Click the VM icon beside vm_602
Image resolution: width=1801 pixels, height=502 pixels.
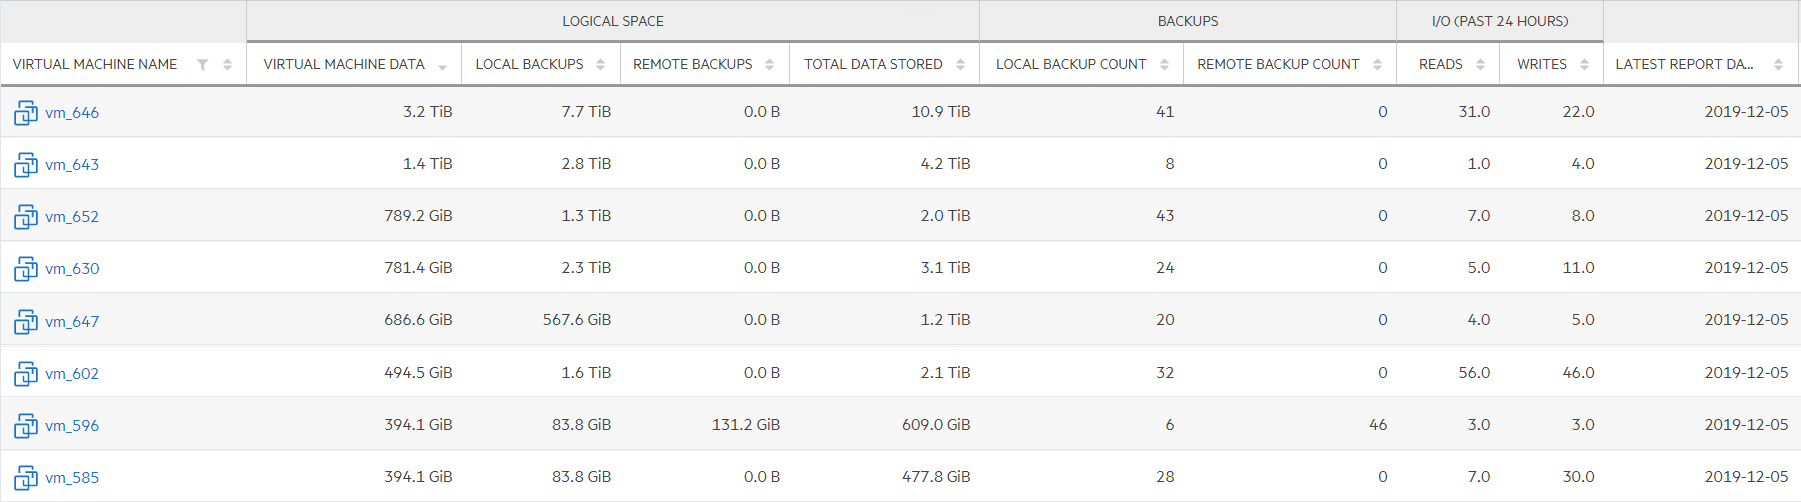(x=26, y=374)
